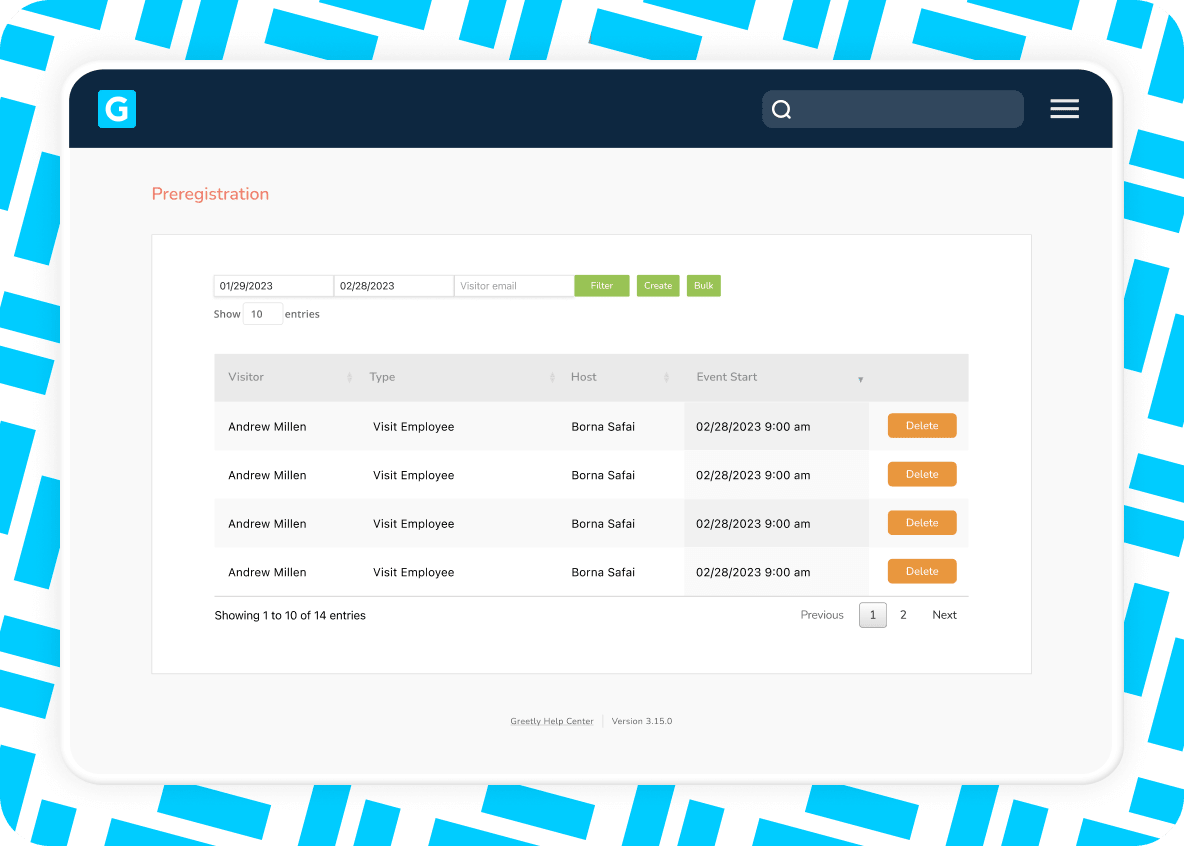Click the Create button
Screen dimensions: 1184x846
click(x=658, y=286)
